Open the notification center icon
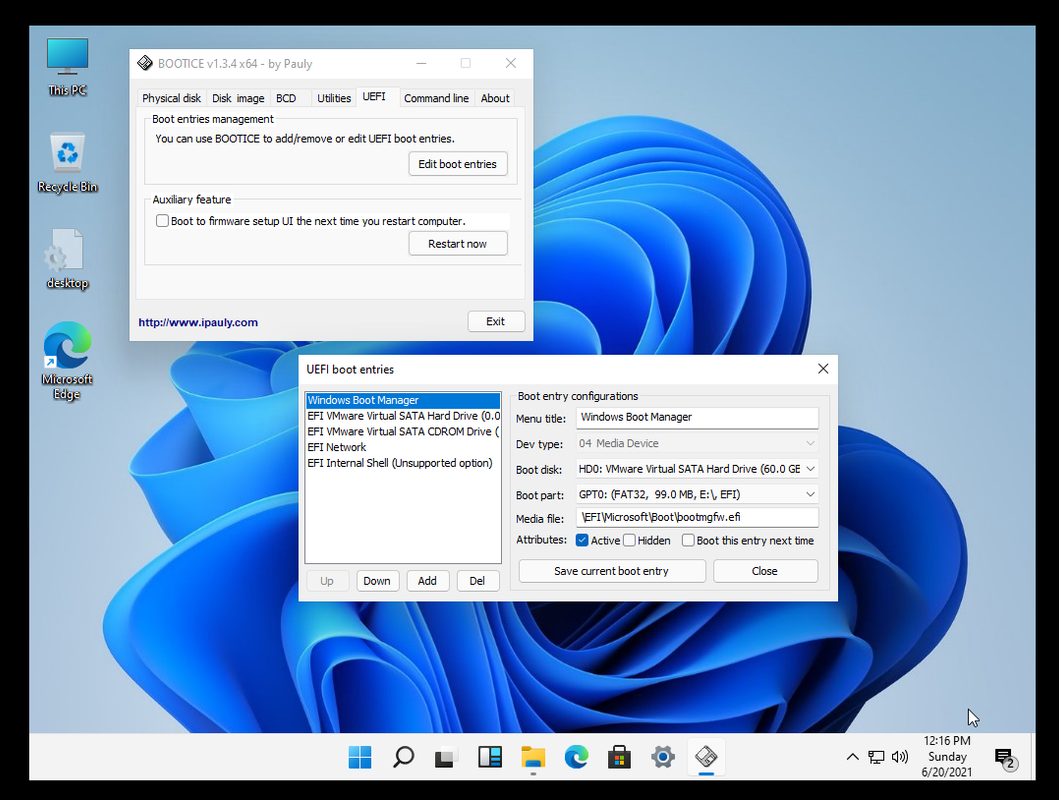 click(x=1005, y=758)
